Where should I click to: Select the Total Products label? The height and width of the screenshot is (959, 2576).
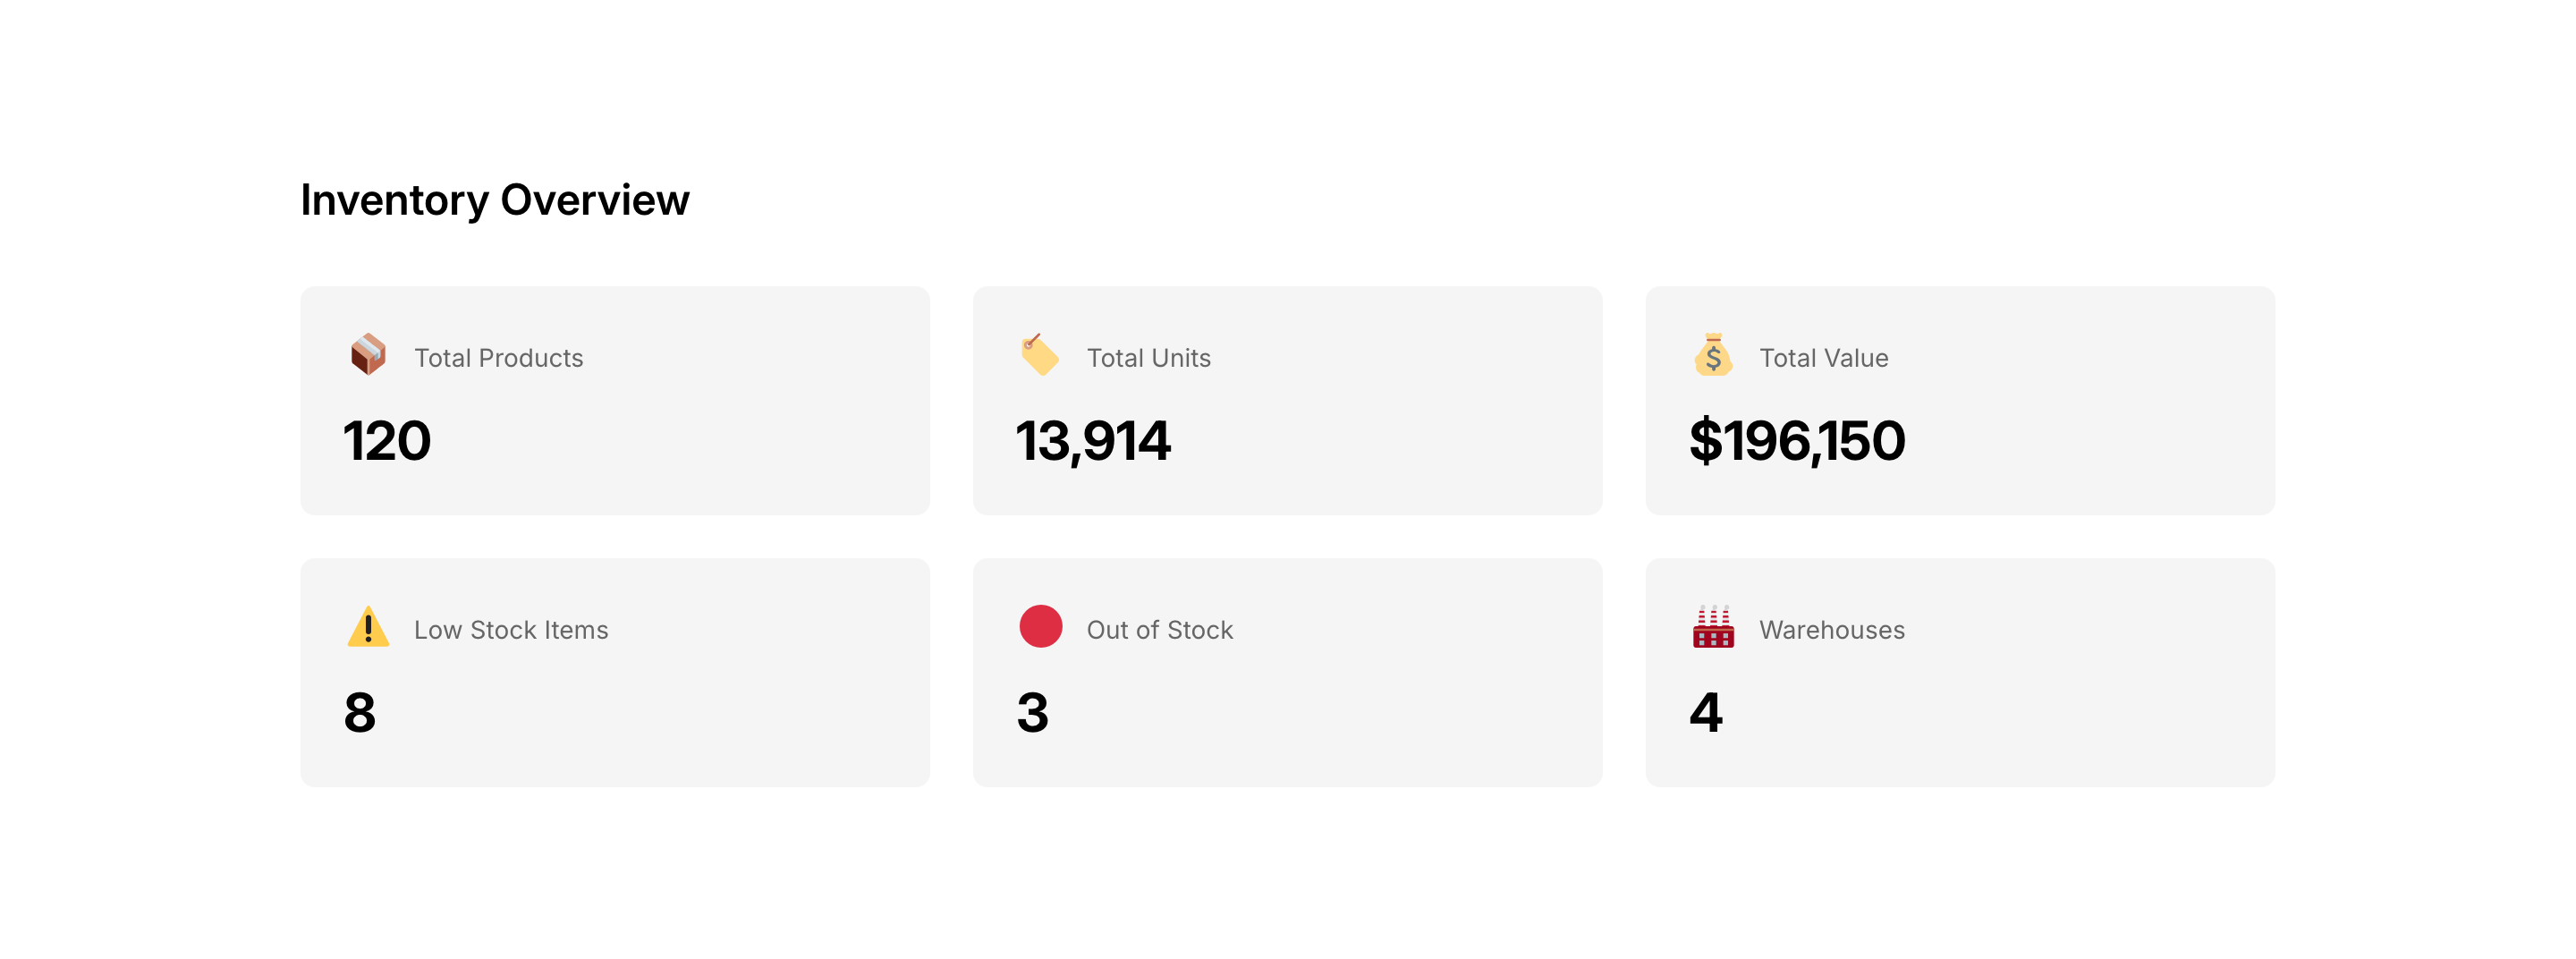tap(498, 358)
